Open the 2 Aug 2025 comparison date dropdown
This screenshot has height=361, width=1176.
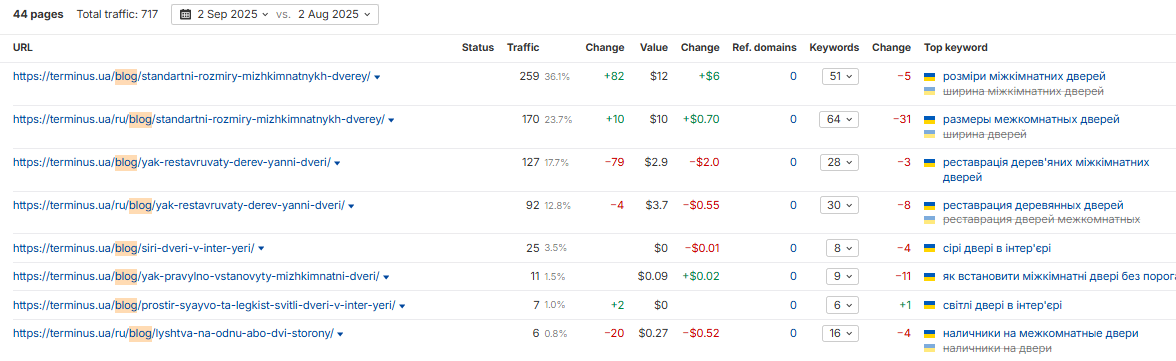coord(334,14)
